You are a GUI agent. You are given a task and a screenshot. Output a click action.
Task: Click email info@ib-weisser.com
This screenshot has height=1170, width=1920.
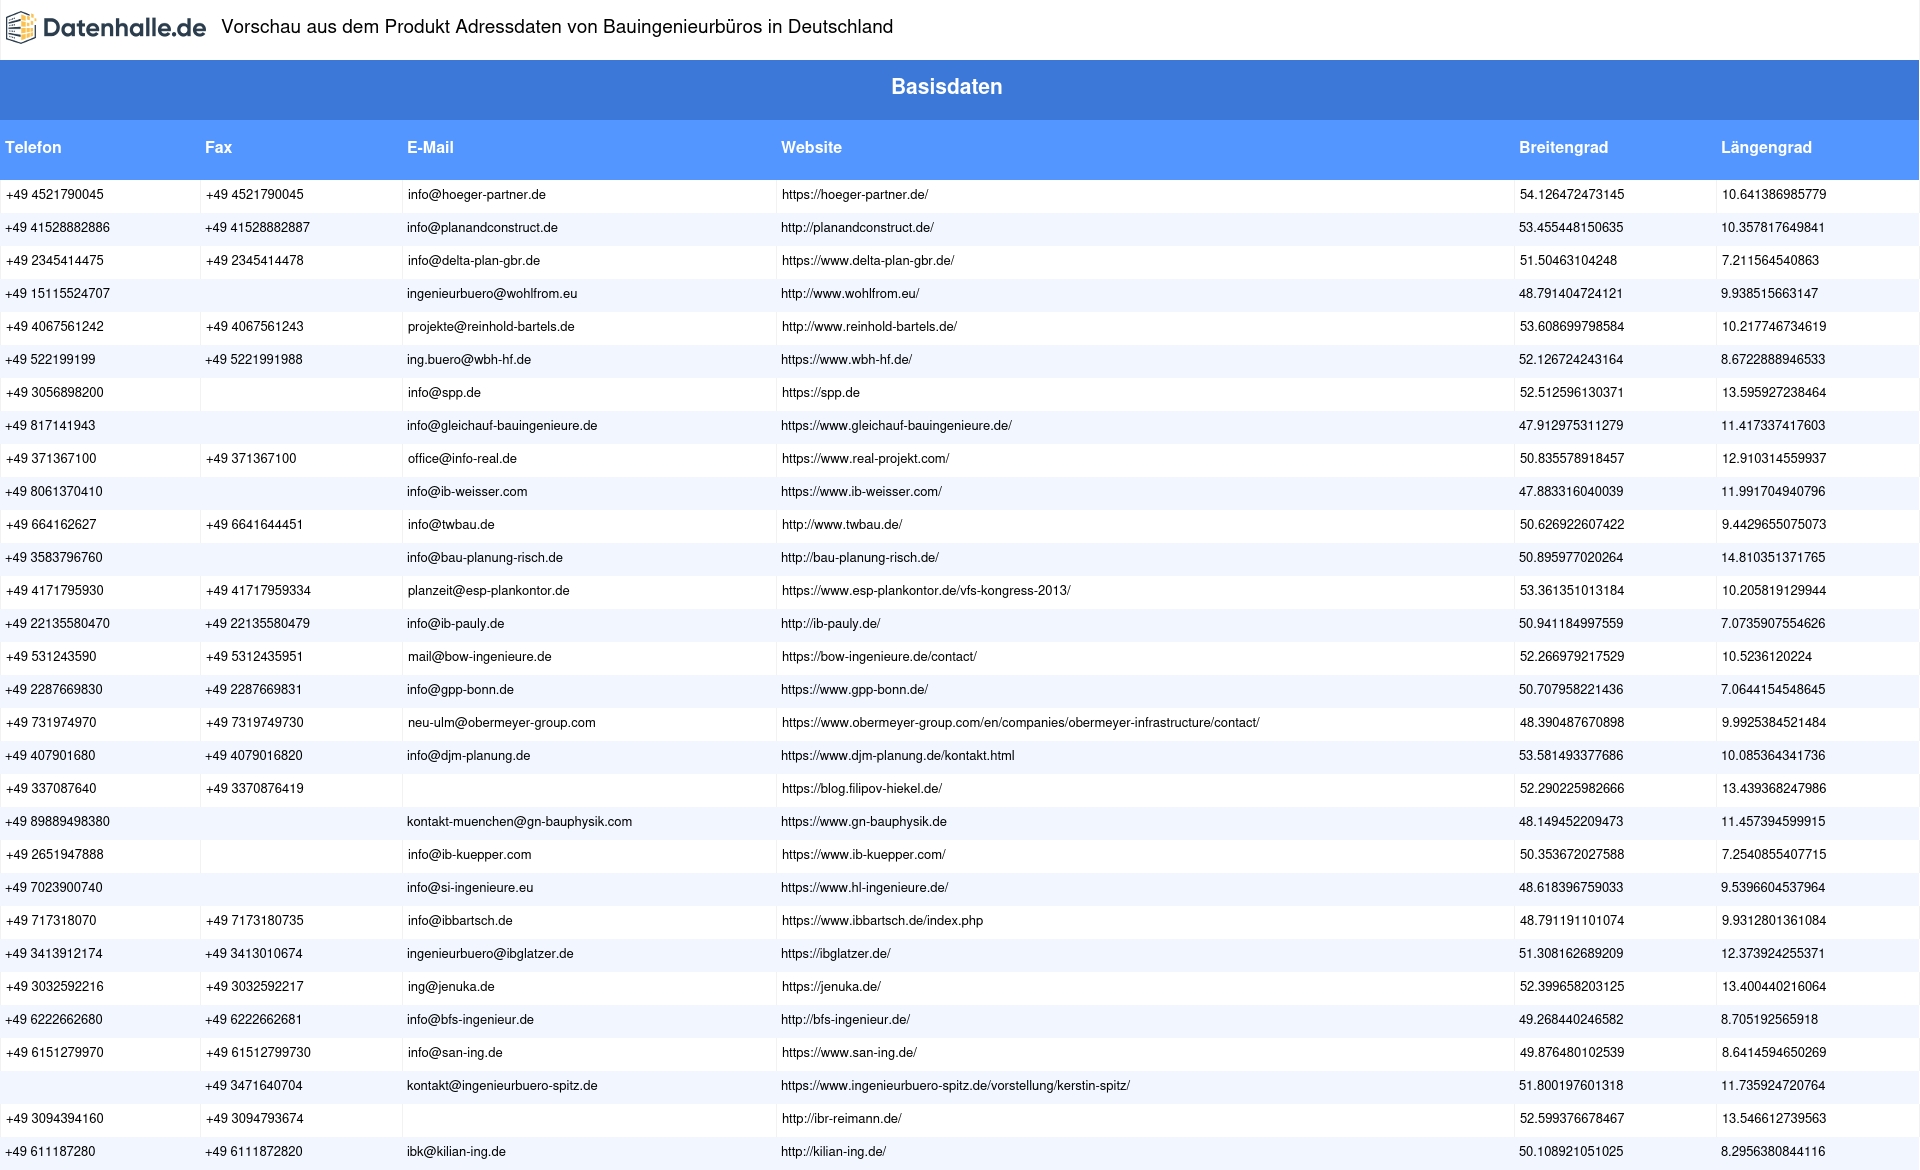(467, 492)
